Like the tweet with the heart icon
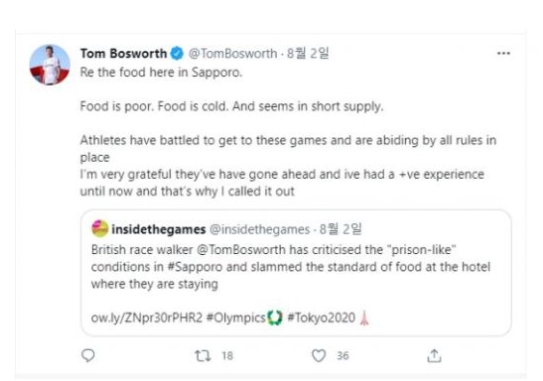 coord(319,356)
